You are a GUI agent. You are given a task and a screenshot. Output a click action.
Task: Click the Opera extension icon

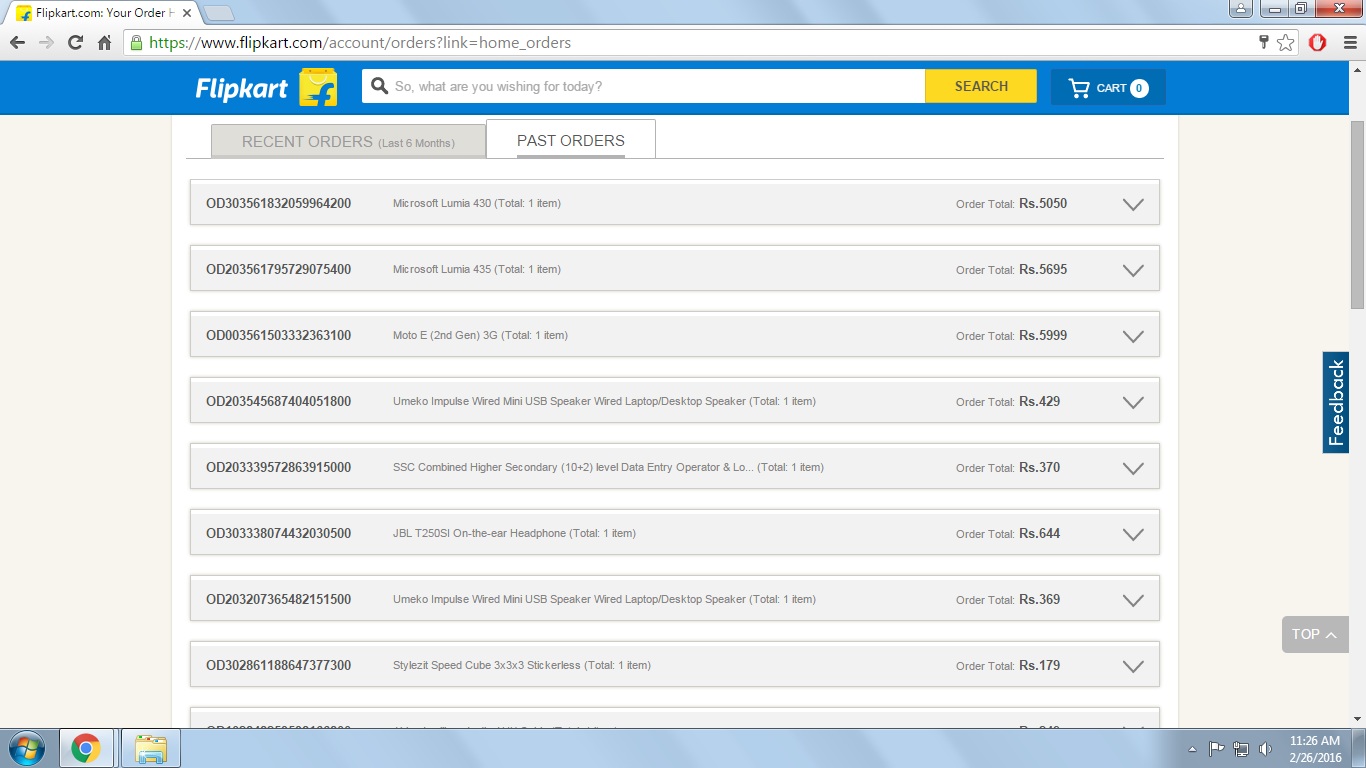click(1317, 43)
